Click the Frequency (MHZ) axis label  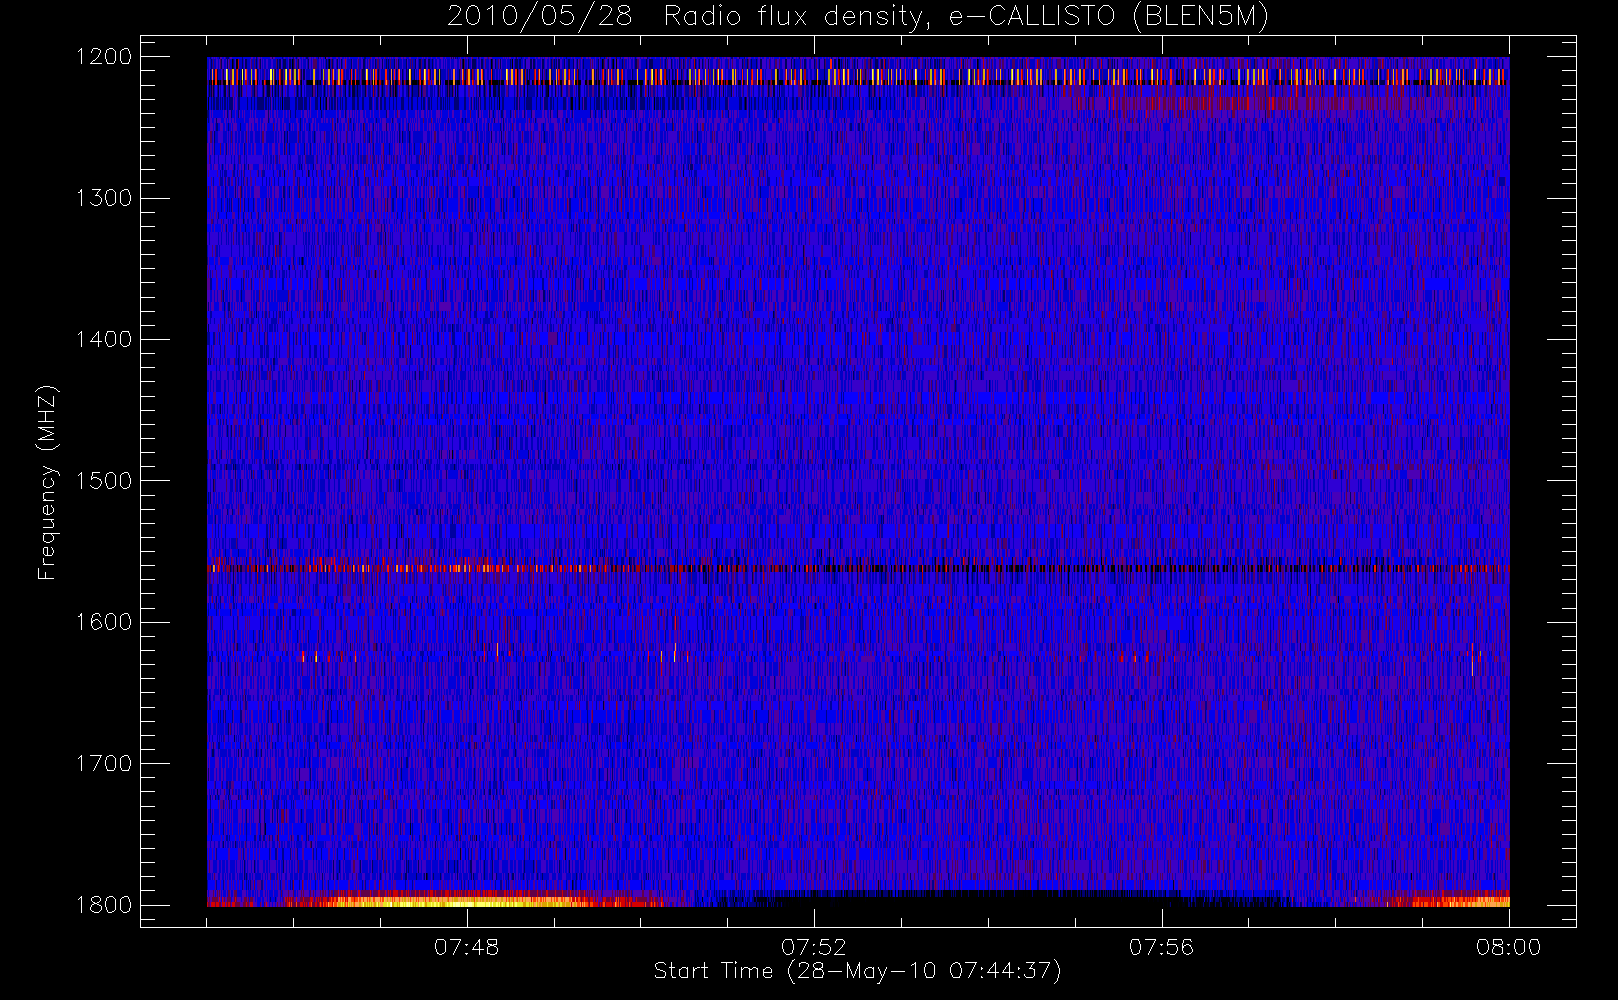[47, 482]
